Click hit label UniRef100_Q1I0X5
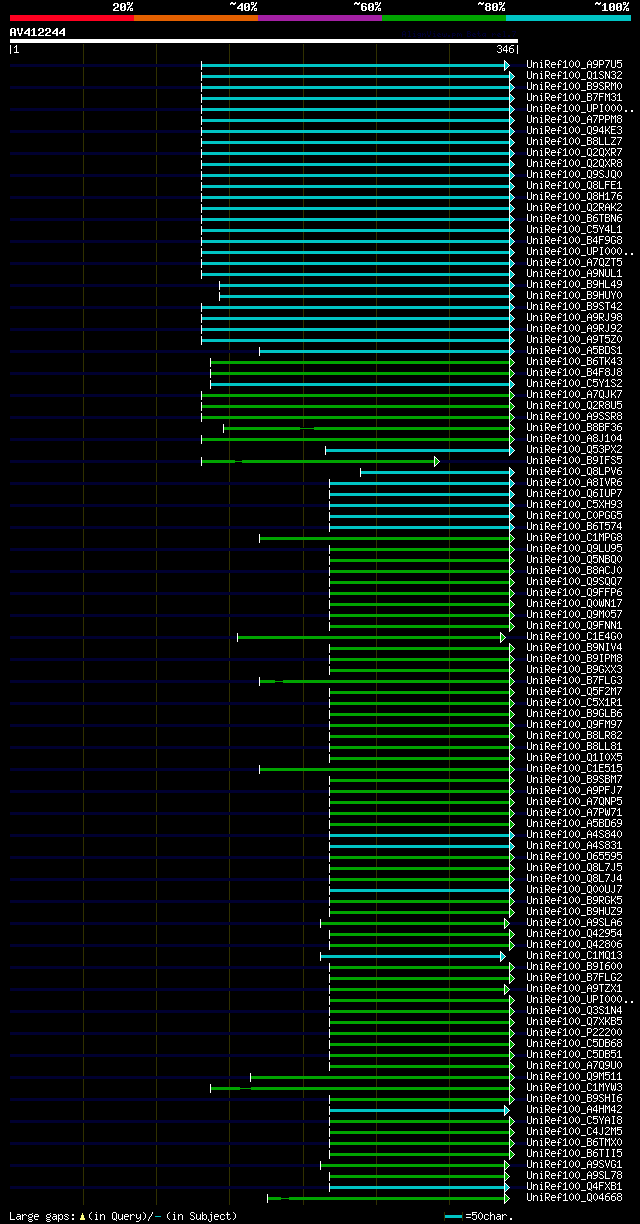640x1224 pixels. tap(574, 757)
